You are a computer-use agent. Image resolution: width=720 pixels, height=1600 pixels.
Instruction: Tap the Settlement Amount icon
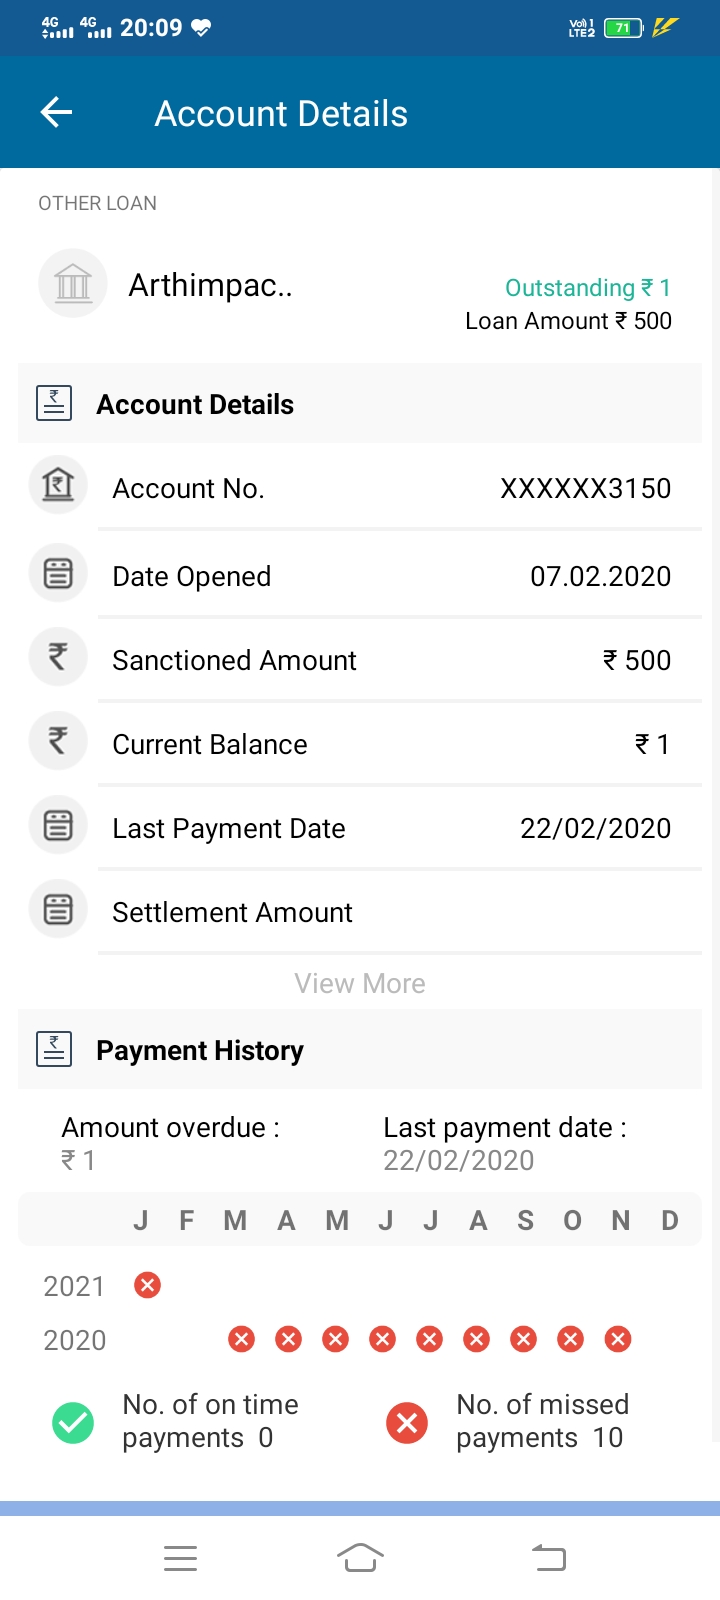58,910
